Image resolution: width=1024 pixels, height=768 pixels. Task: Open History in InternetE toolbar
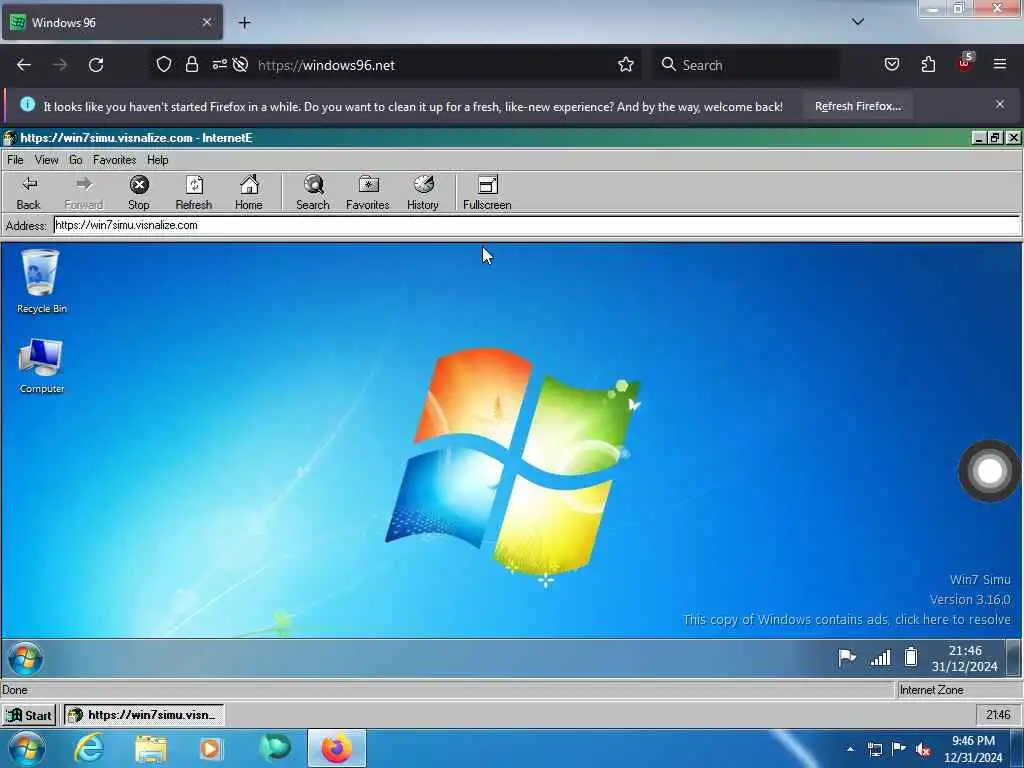pyautogui.click(x=423, y=193)
